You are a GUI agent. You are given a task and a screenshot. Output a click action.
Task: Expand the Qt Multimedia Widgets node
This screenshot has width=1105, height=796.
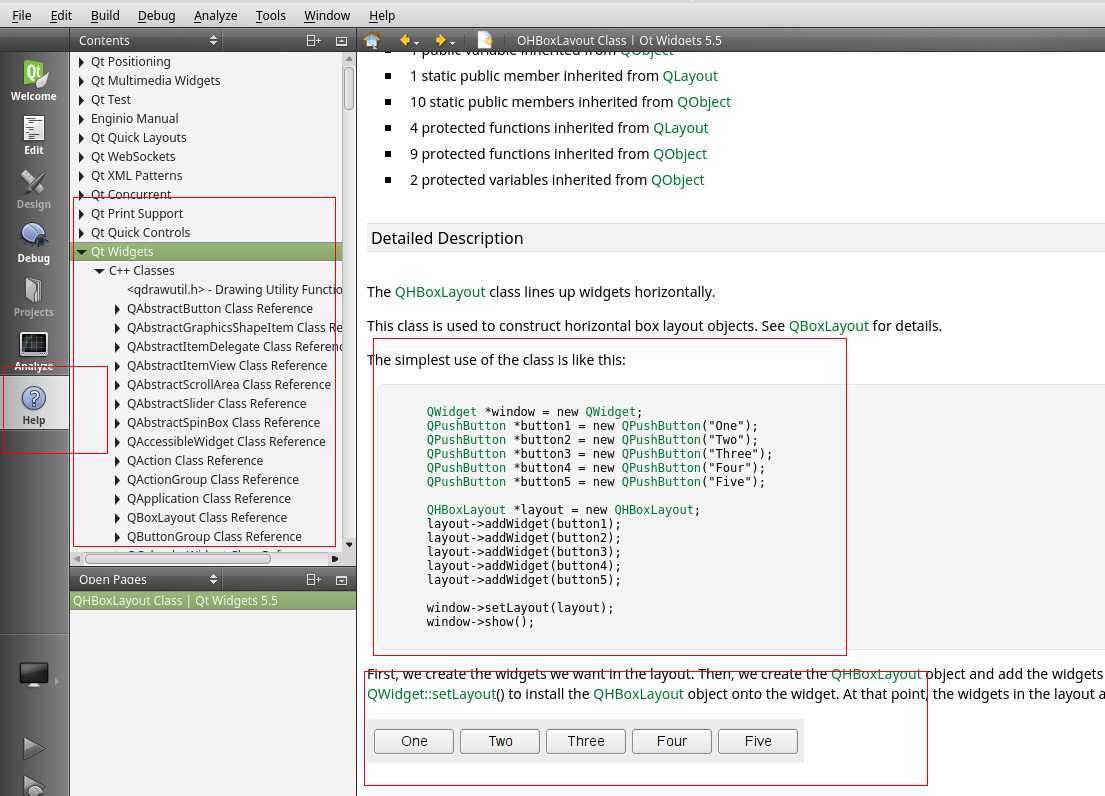click(x=82, y=81)
